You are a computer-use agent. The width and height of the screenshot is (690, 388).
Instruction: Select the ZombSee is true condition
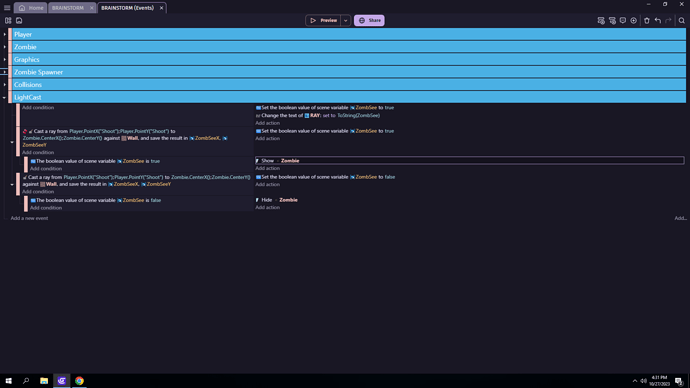(95, 161)
